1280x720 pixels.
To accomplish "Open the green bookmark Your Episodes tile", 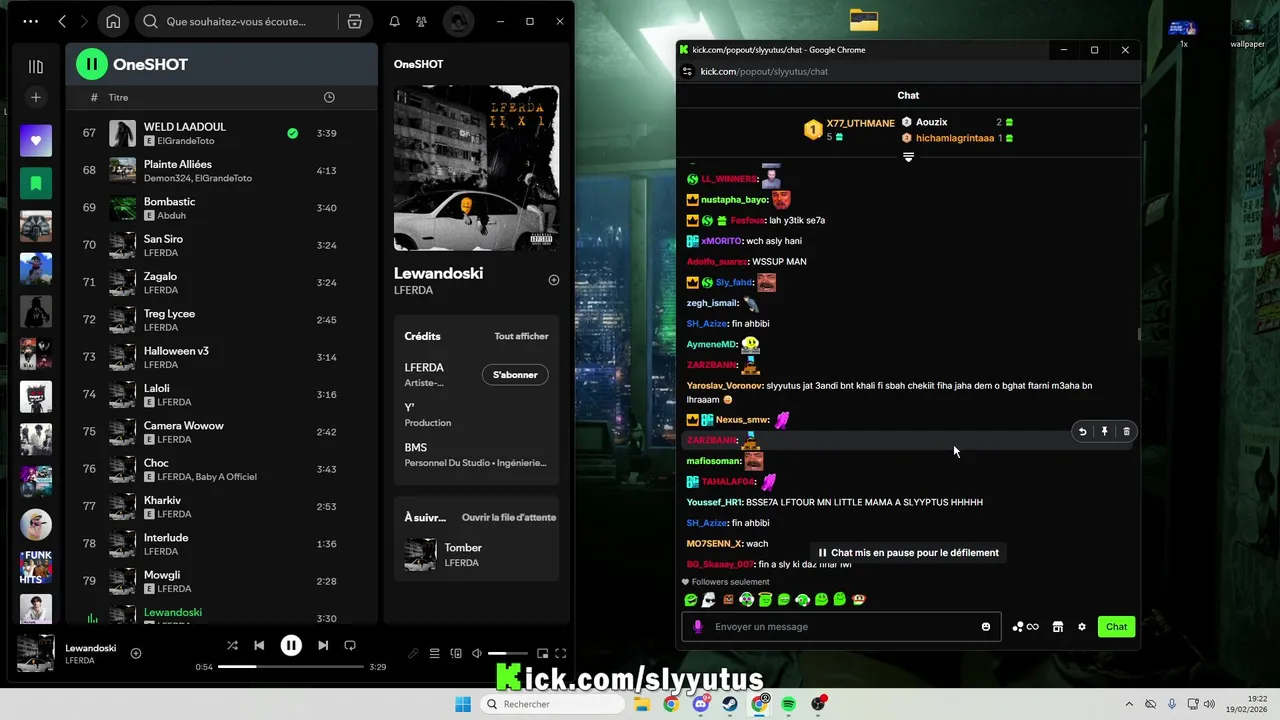I will point(36,183).
